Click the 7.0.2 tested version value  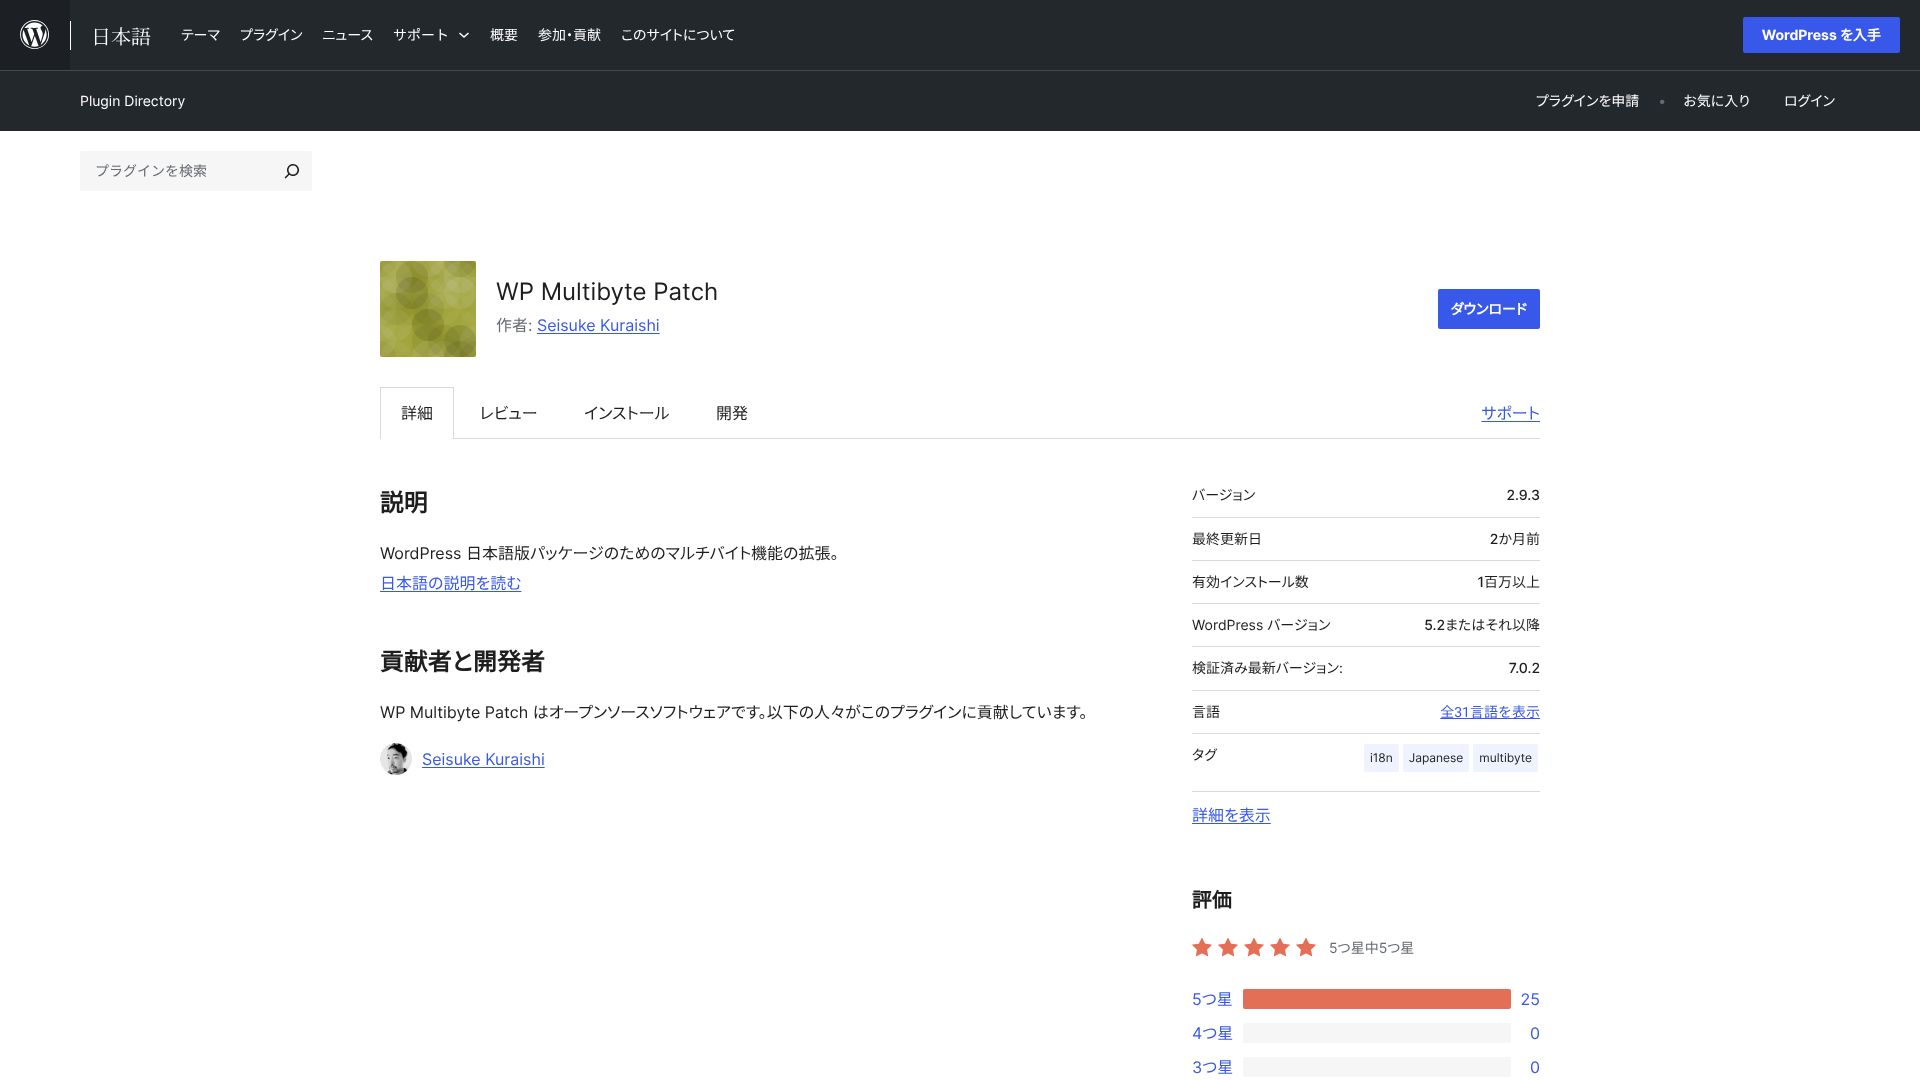point(1524,668)
